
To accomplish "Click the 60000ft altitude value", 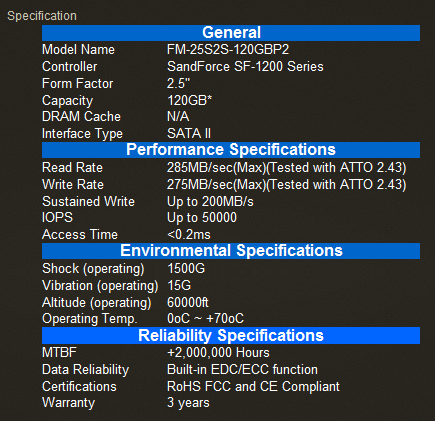I will tap(188, 302).
